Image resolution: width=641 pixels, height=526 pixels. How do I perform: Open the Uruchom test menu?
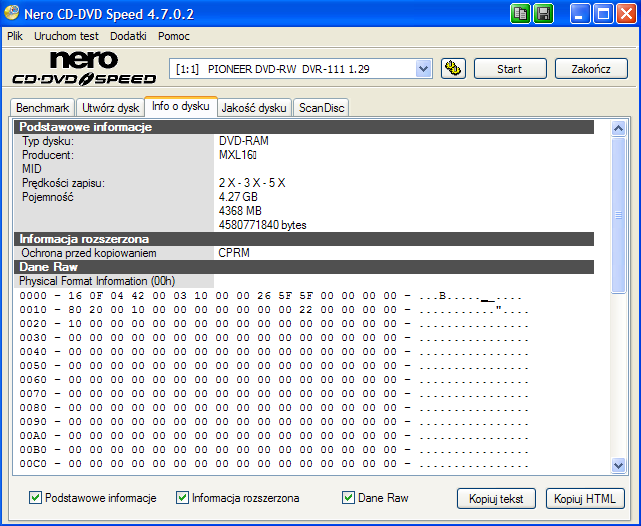coord(66,36)
